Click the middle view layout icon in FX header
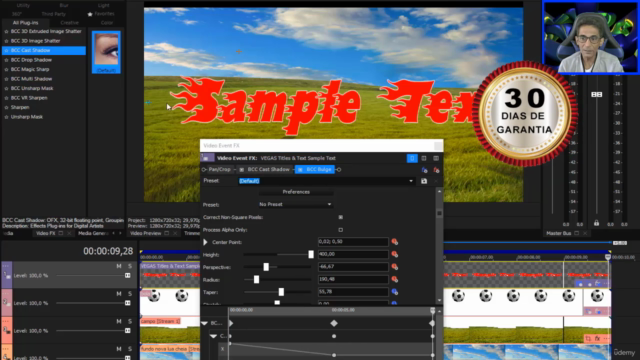 (424, 158)
